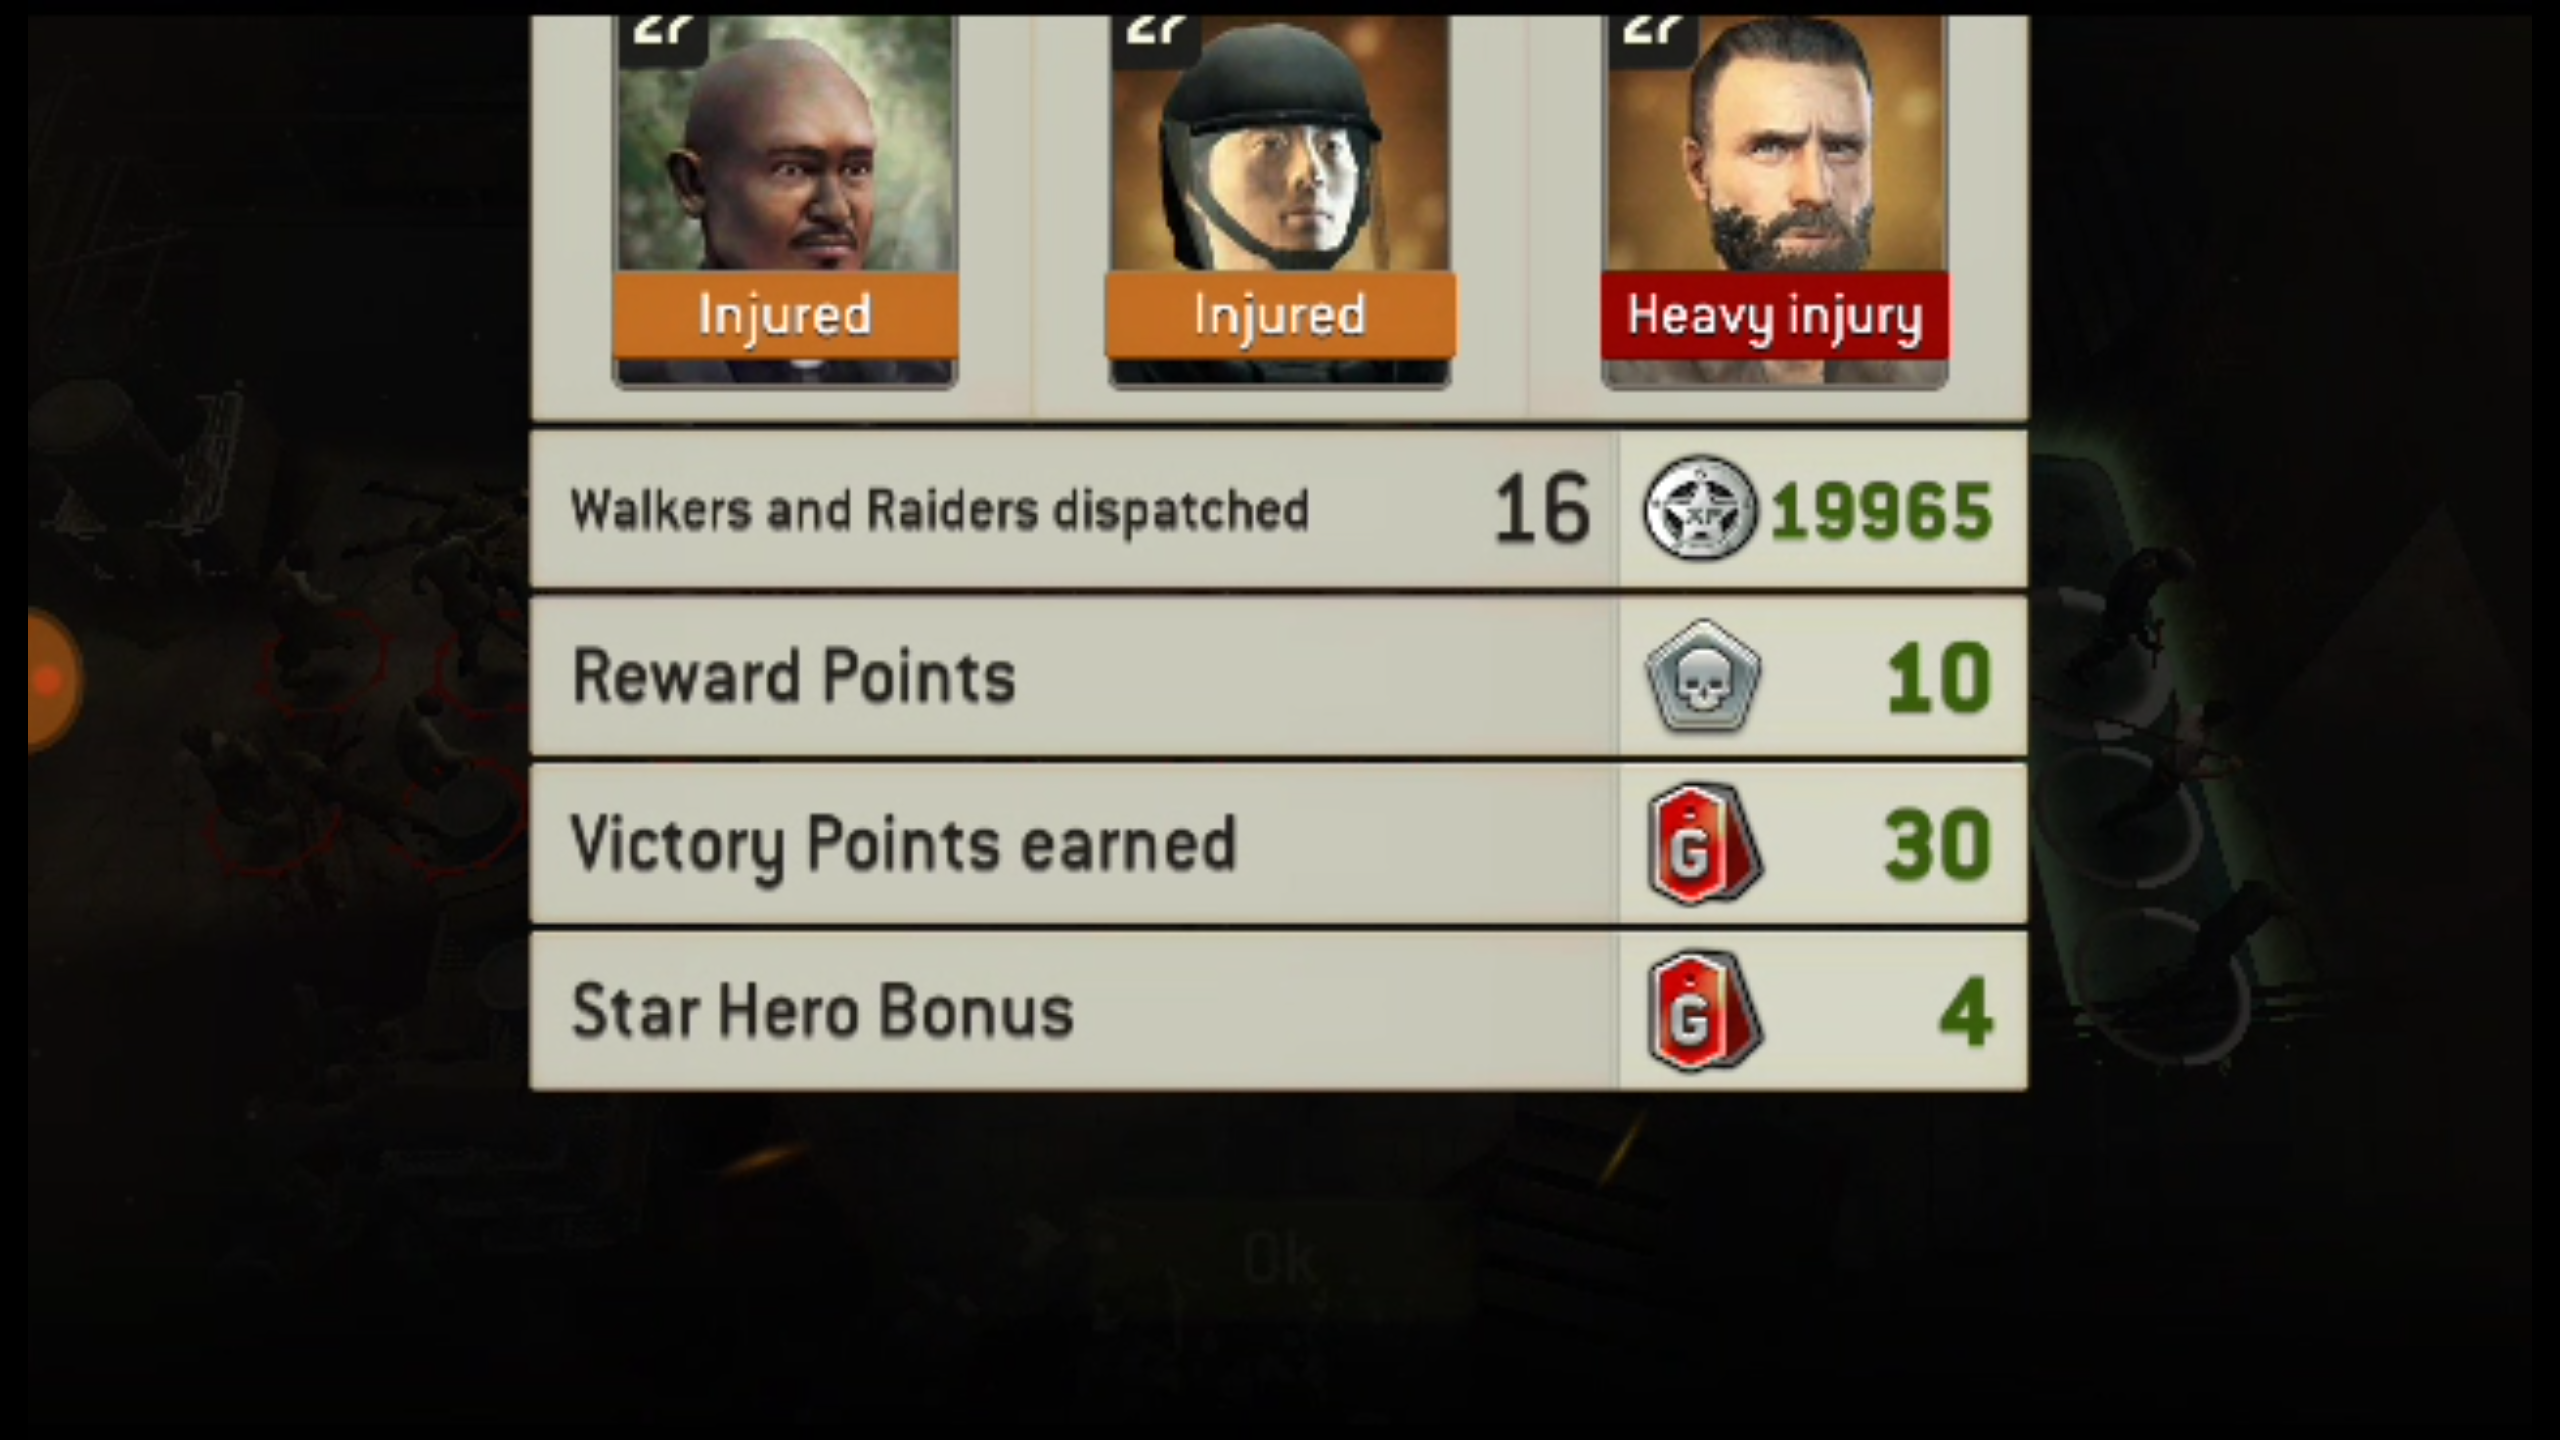Tap the Heavy injury red label

tap(1775, 315)
